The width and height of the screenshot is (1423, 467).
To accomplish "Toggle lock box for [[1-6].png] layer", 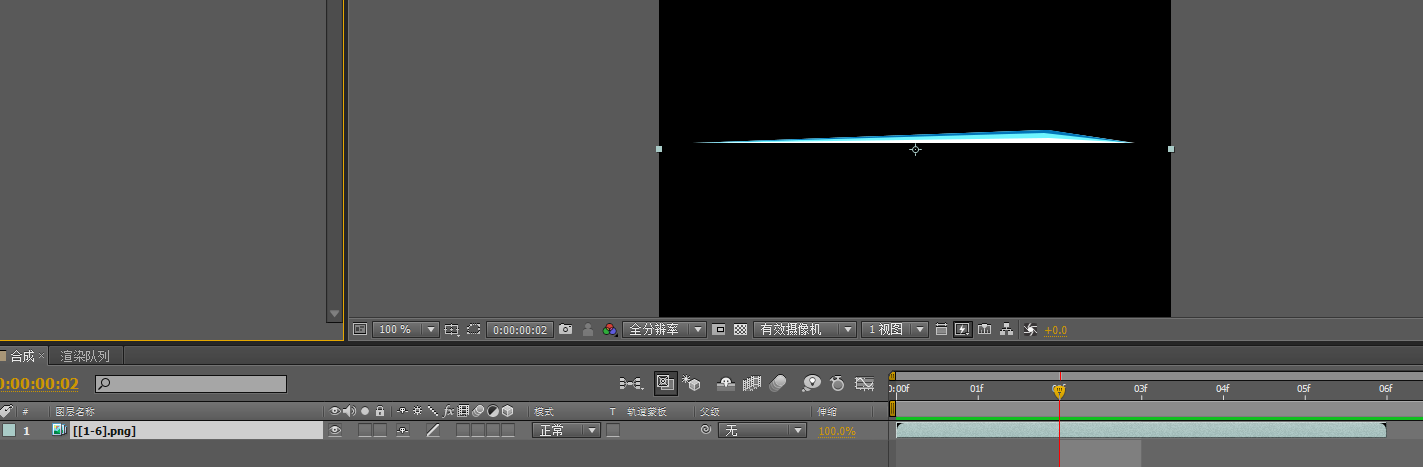I will [380, 430].
